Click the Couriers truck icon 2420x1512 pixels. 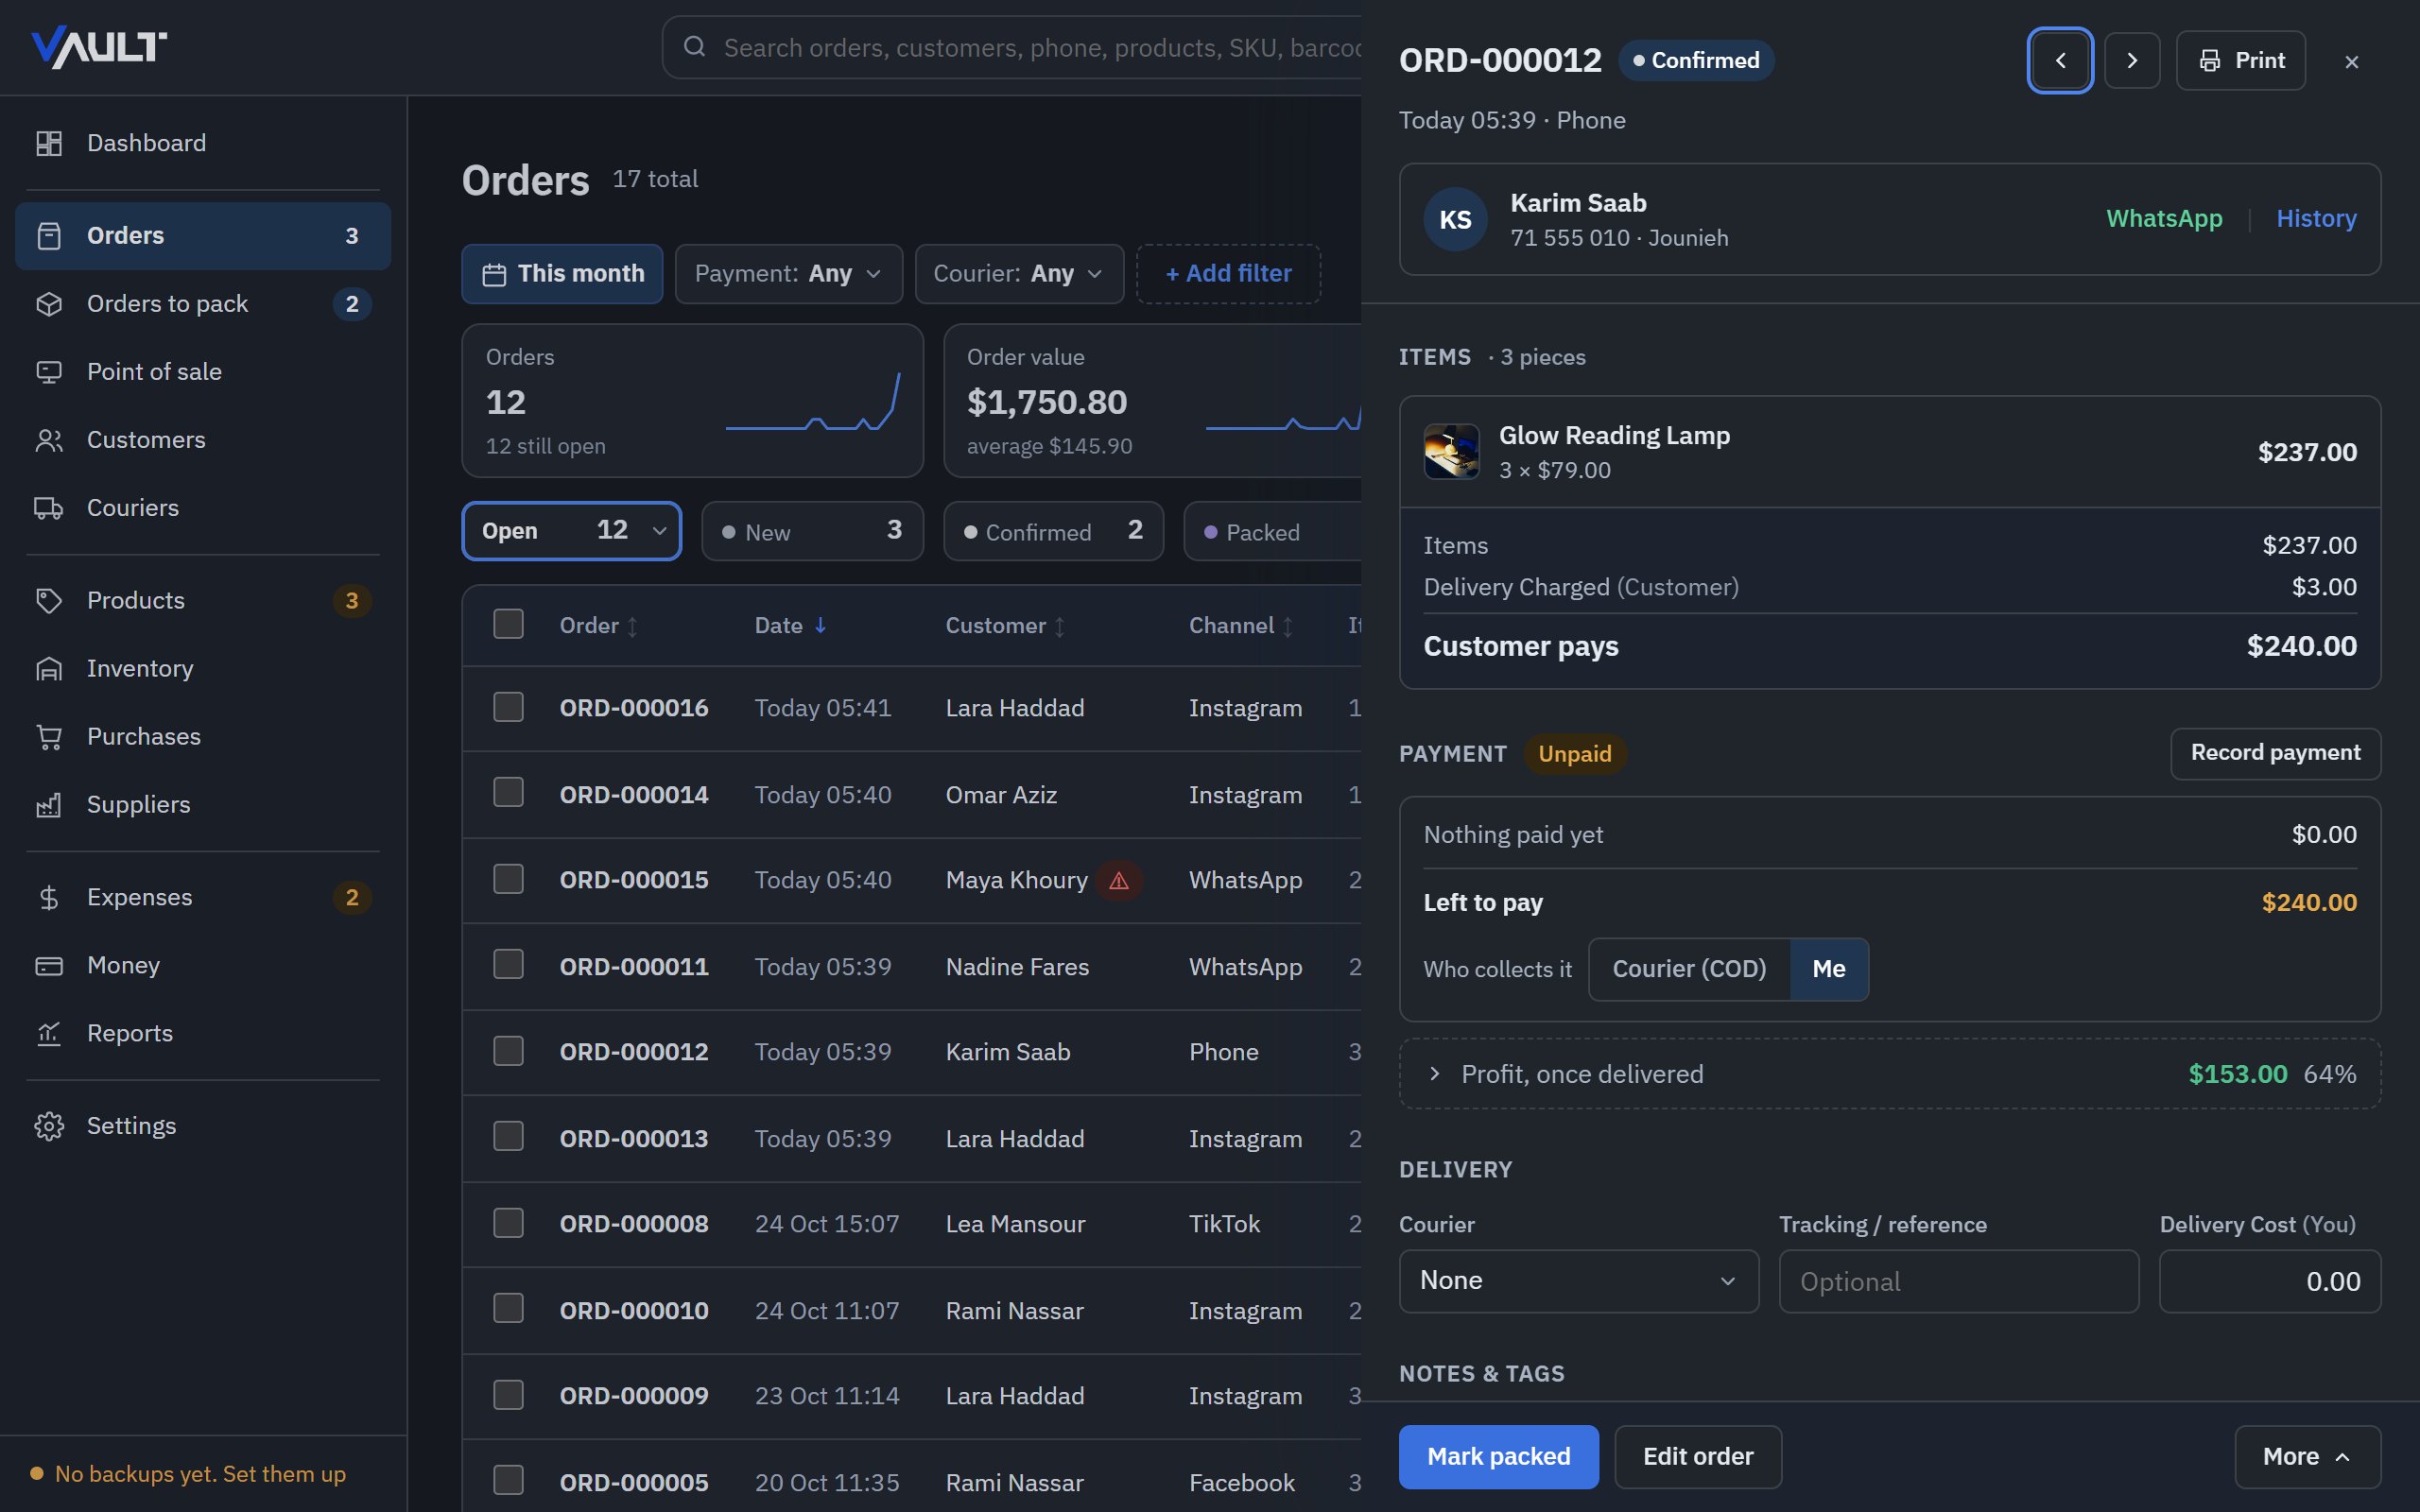click(49, 508)
